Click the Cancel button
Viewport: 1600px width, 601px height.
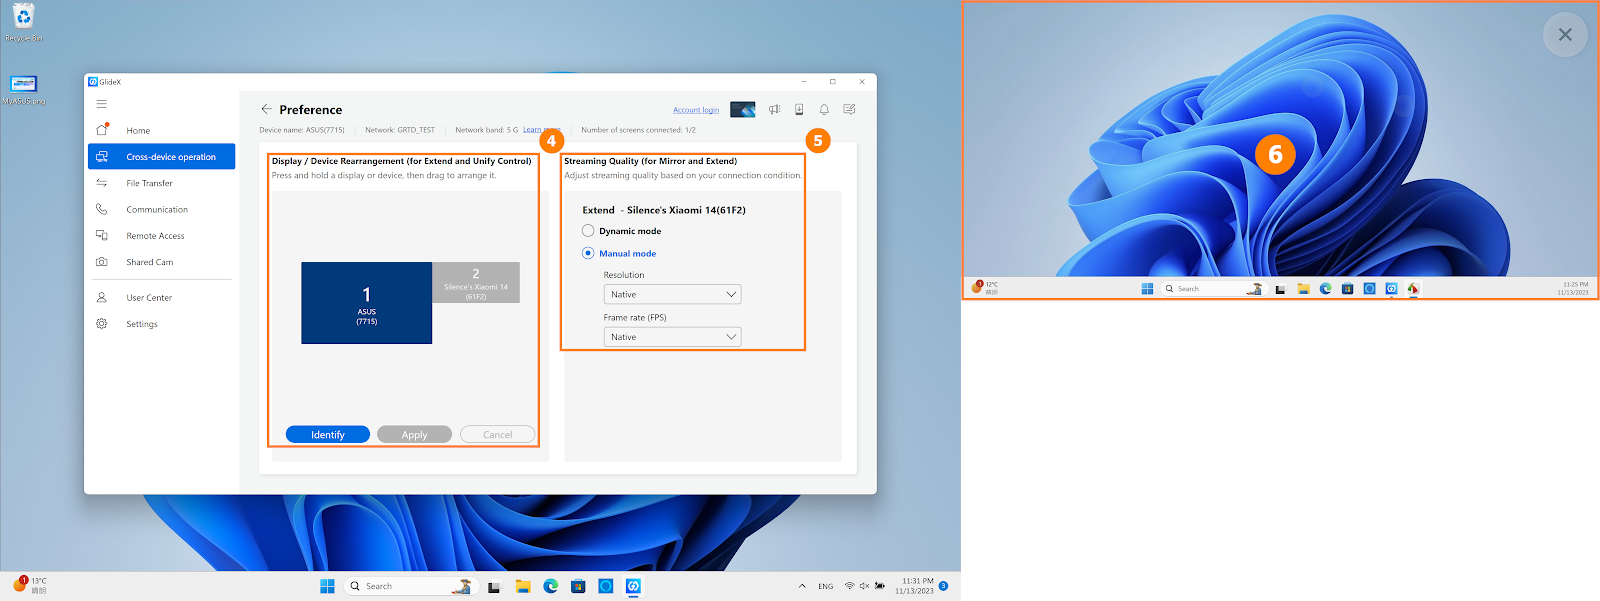pyautogui.click(x=498, y=434)
